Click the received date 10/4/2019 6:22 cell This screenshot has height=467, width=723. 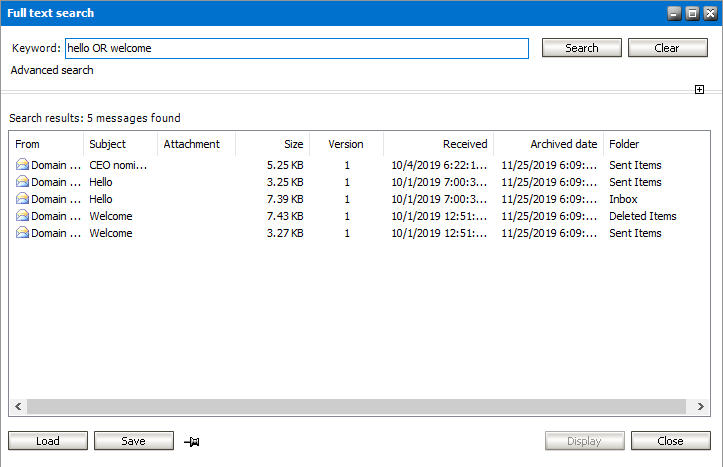pos(439,165)
